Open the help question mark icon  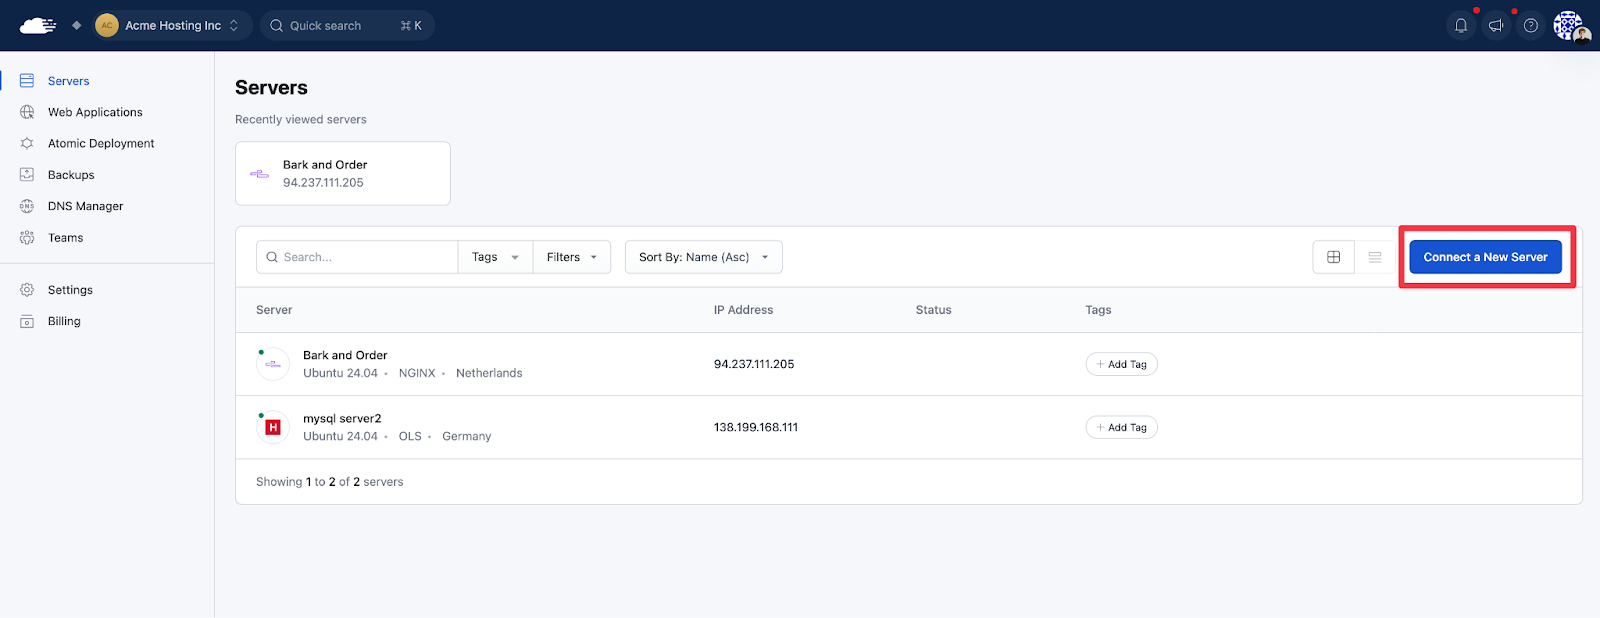click(1531, 26)
